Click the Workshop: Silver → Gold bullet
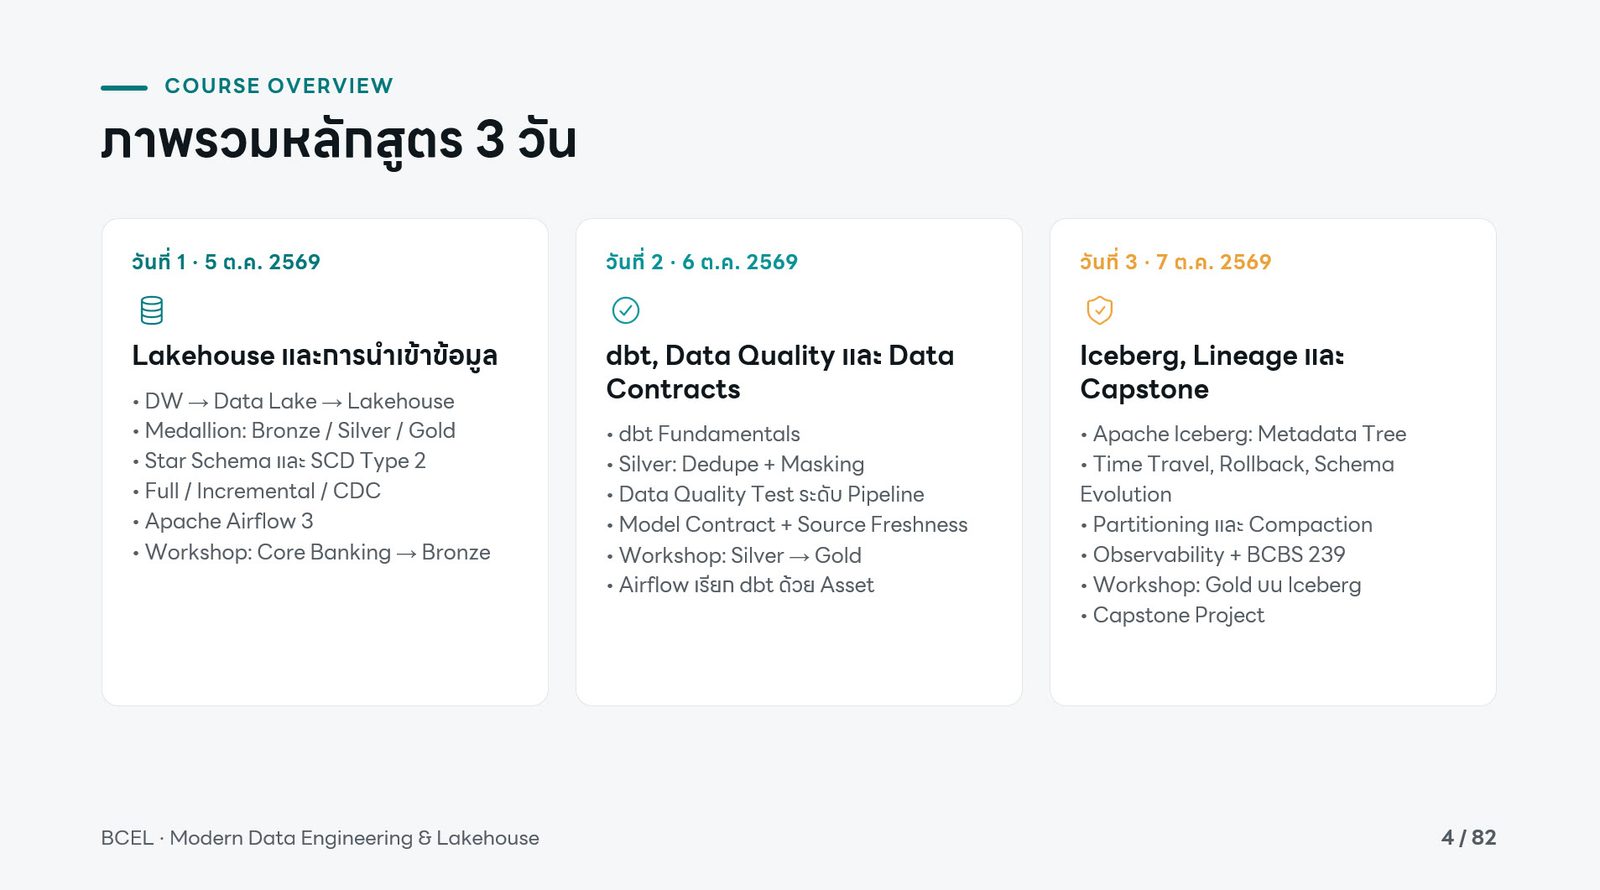Viewport: 1600px width, 890px height. pos(734,555)
